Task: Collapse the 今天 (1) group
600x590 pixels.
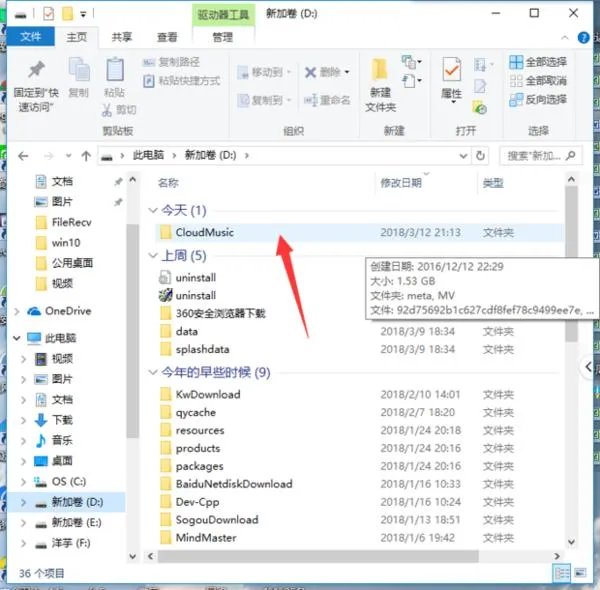Action: 153,210
